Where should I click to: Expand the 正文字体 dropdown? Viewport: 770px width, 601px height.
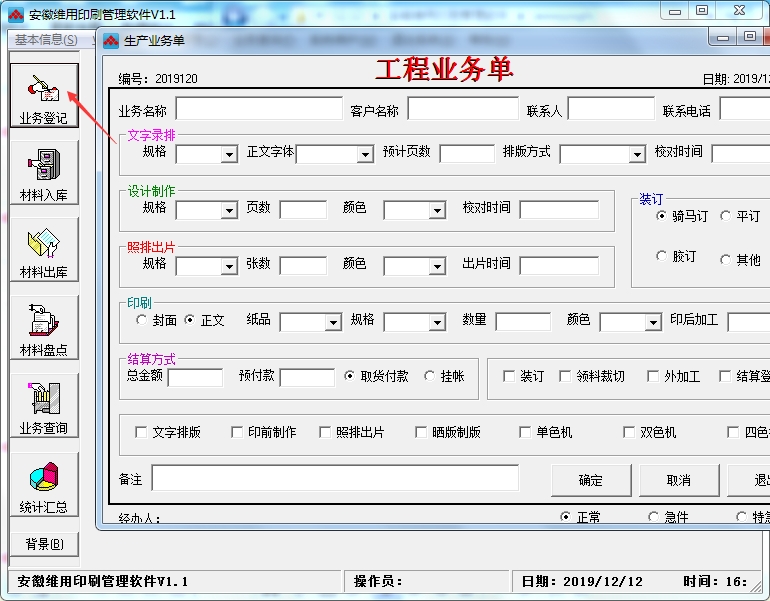(364, 154)
